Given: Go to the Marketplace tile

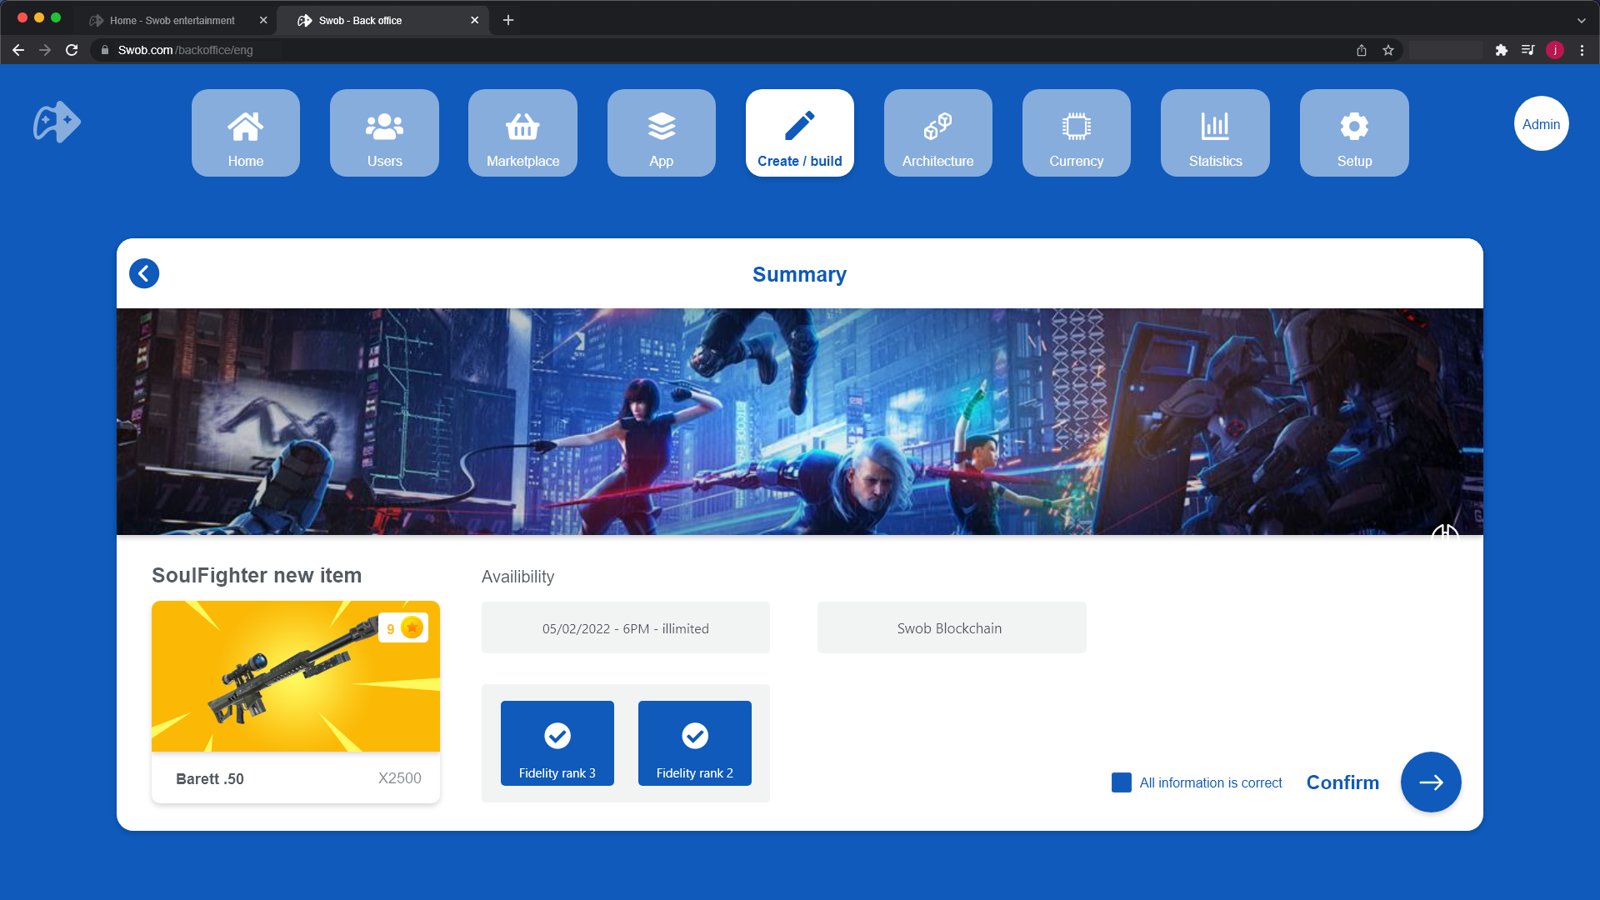Looking at the screenshot, I should coord(523,133).
